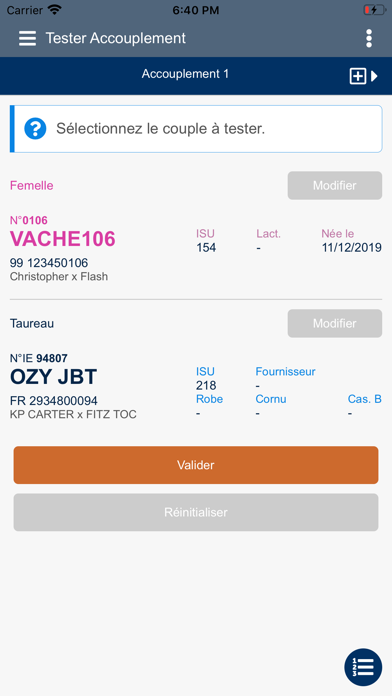Select the VACHE106 female name
The width and height of the screenshot is (392, 696).
[x=63, y=239]
